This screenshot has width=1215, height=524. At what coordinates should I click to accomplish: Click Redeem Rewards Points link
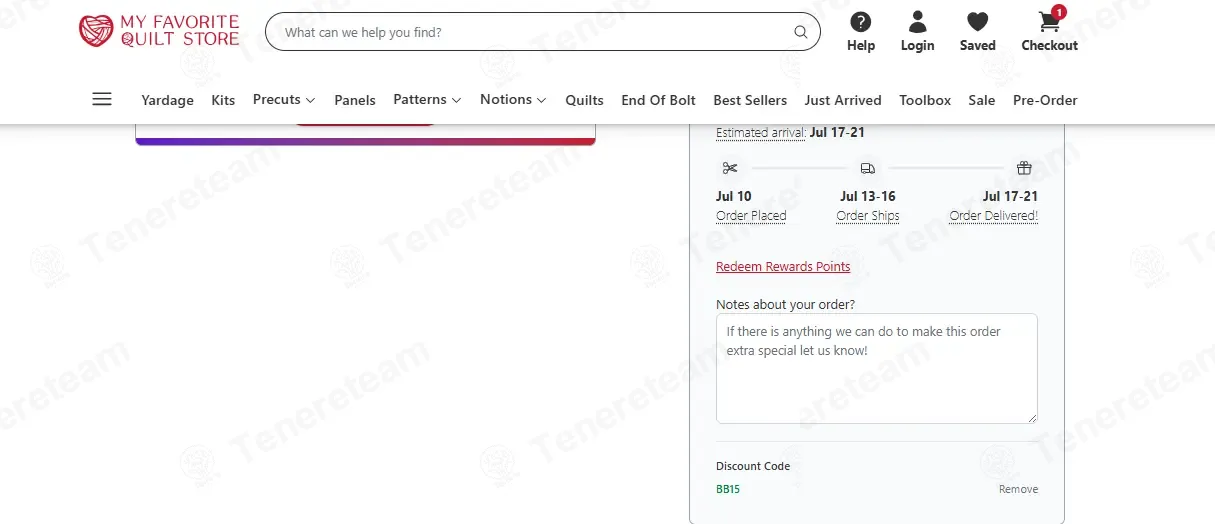783,267
